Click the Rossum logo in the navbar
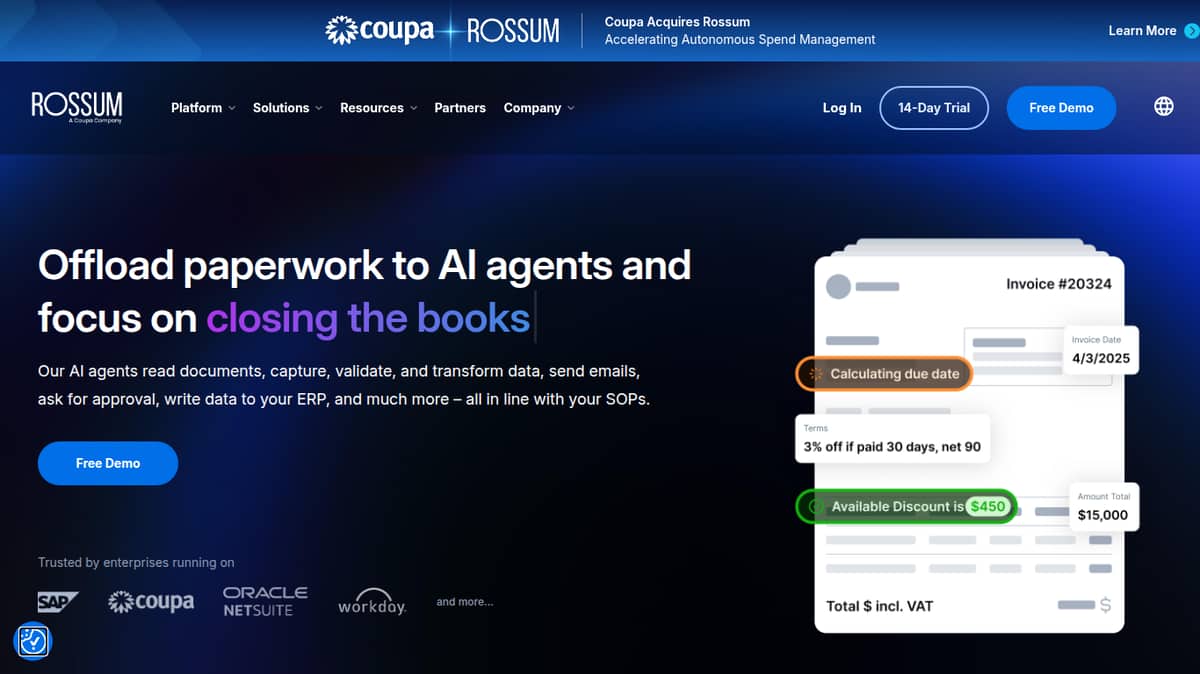The width and height of the screenshot is (1200, 674). pyautogui.click(x=77, y=107)
